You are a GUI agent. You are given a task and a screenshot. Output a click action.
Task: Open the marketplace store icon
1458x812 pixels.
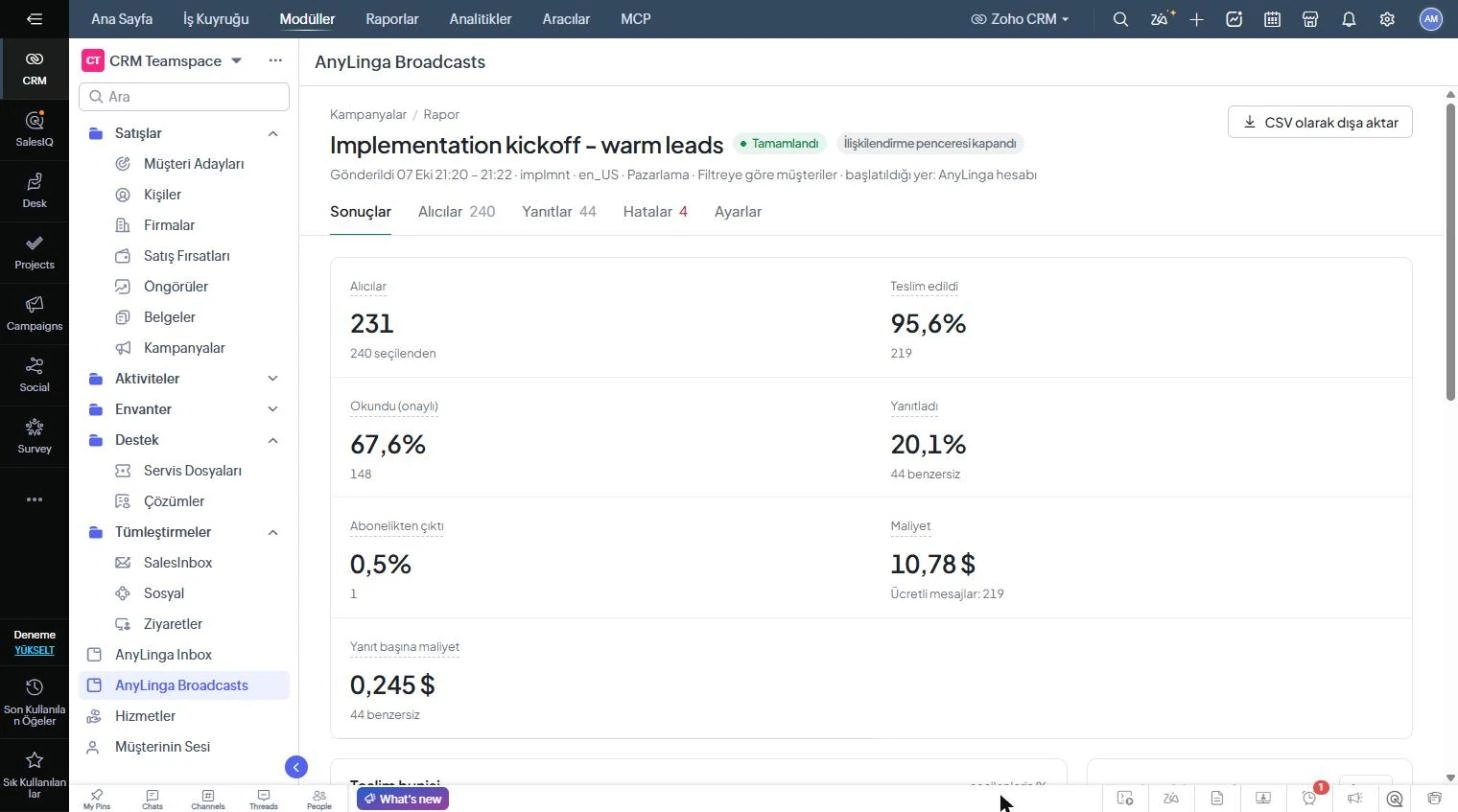coord(1310,19)
